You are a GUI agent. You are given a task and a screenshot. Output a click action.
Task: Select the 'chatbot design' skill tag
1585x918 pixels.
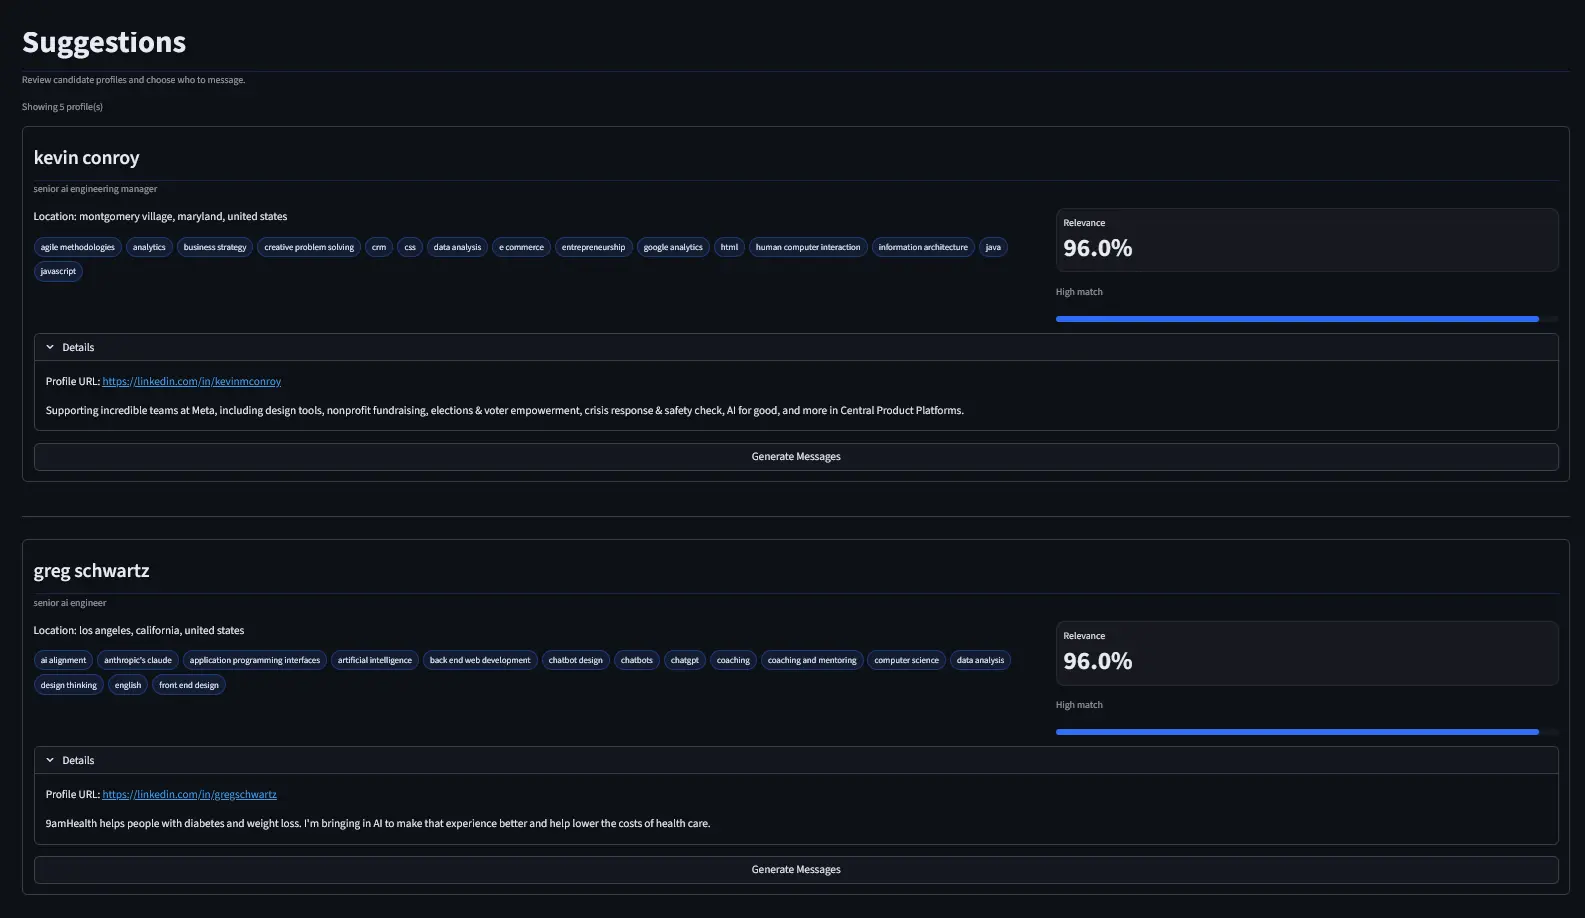(x=575, y=660)
